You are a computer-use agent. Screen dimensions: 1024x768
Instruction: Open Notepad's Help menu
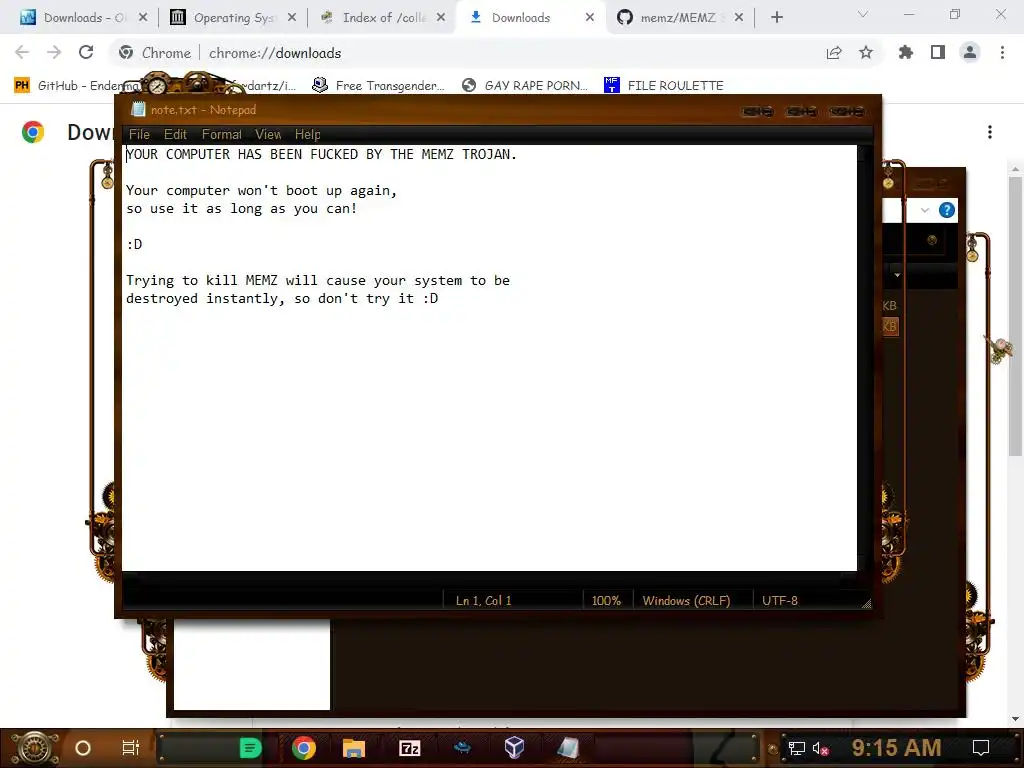coord(308,135)
